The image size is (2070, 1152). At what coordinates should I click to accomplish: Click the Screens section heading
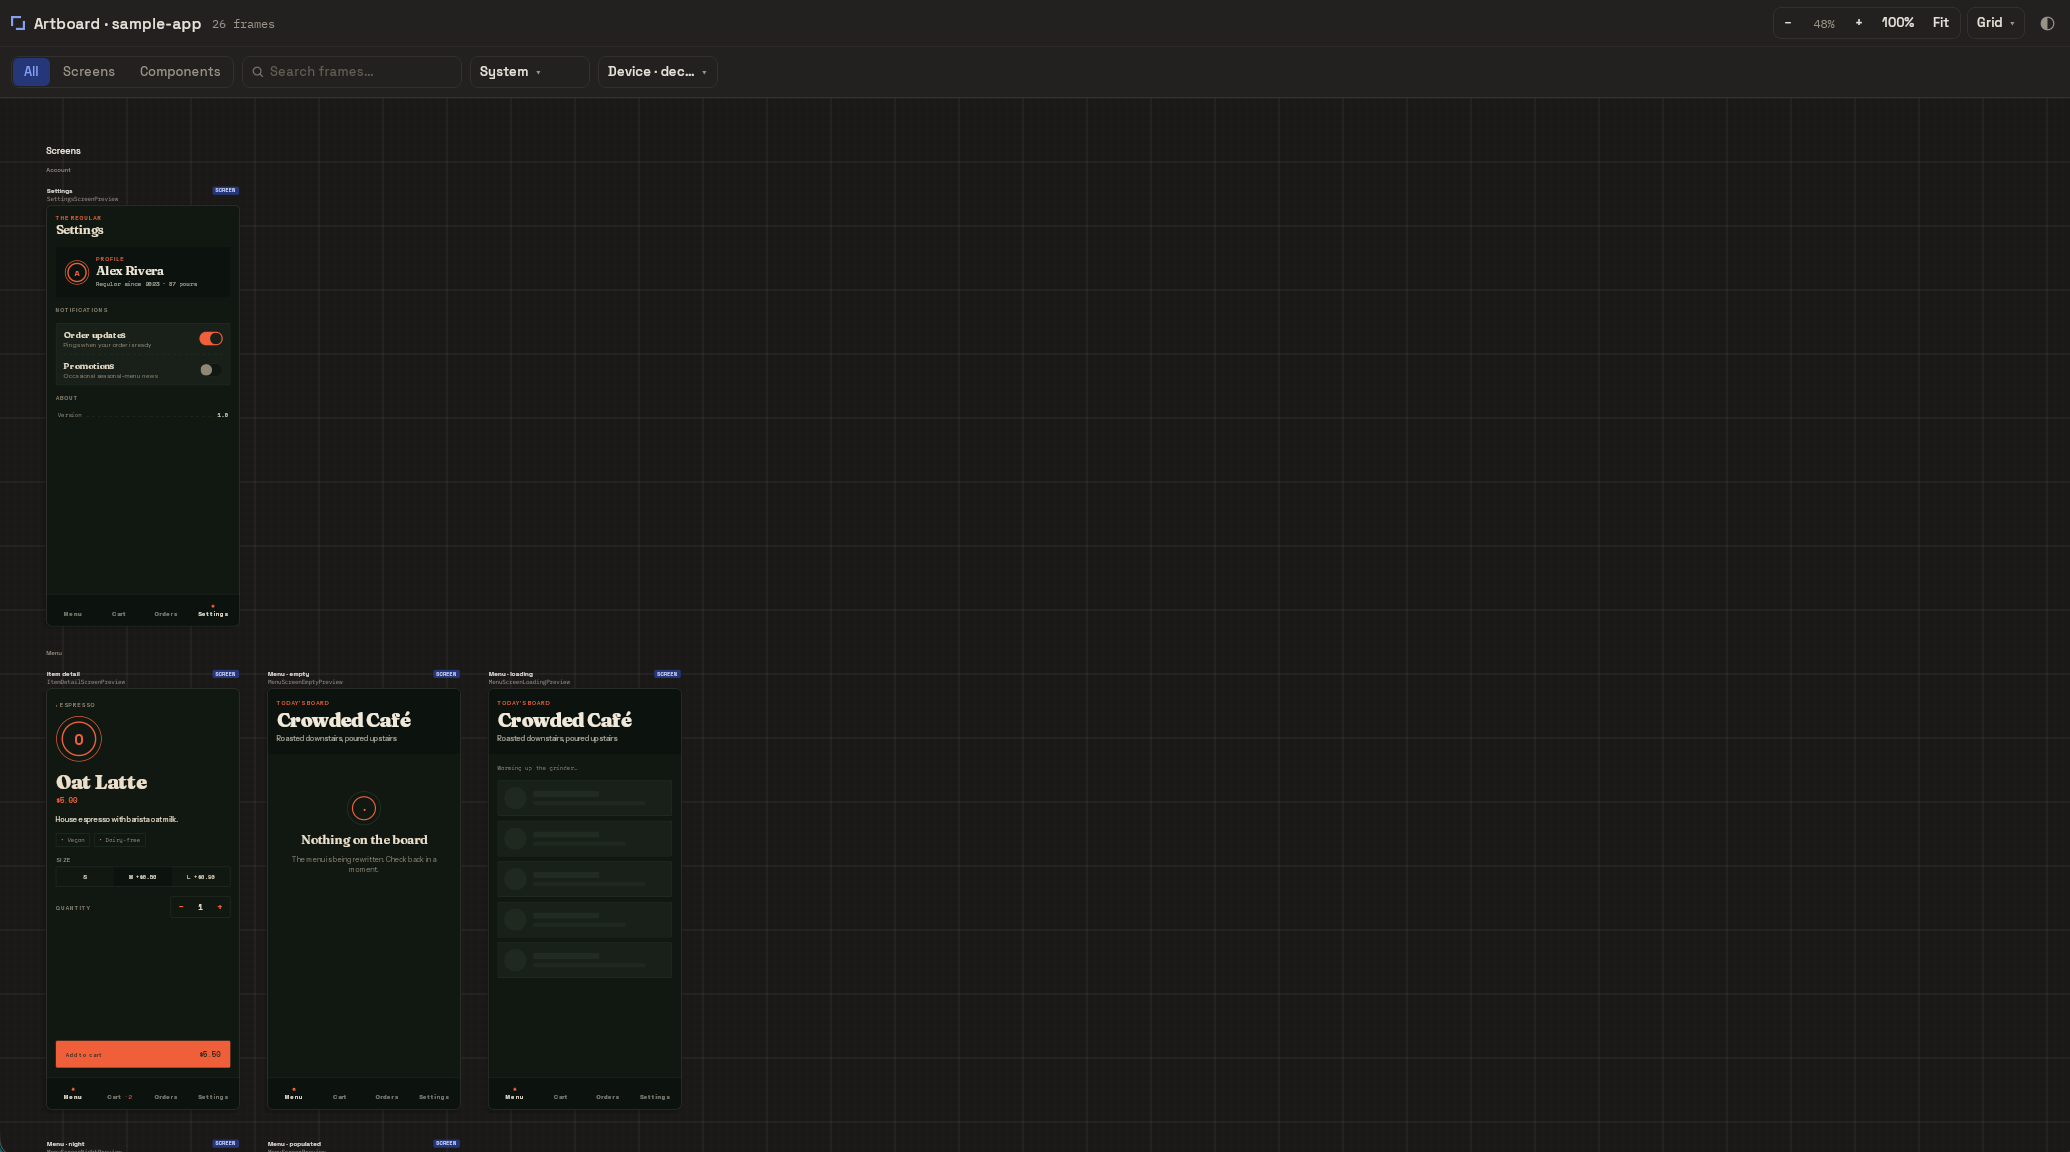(63, 151)
